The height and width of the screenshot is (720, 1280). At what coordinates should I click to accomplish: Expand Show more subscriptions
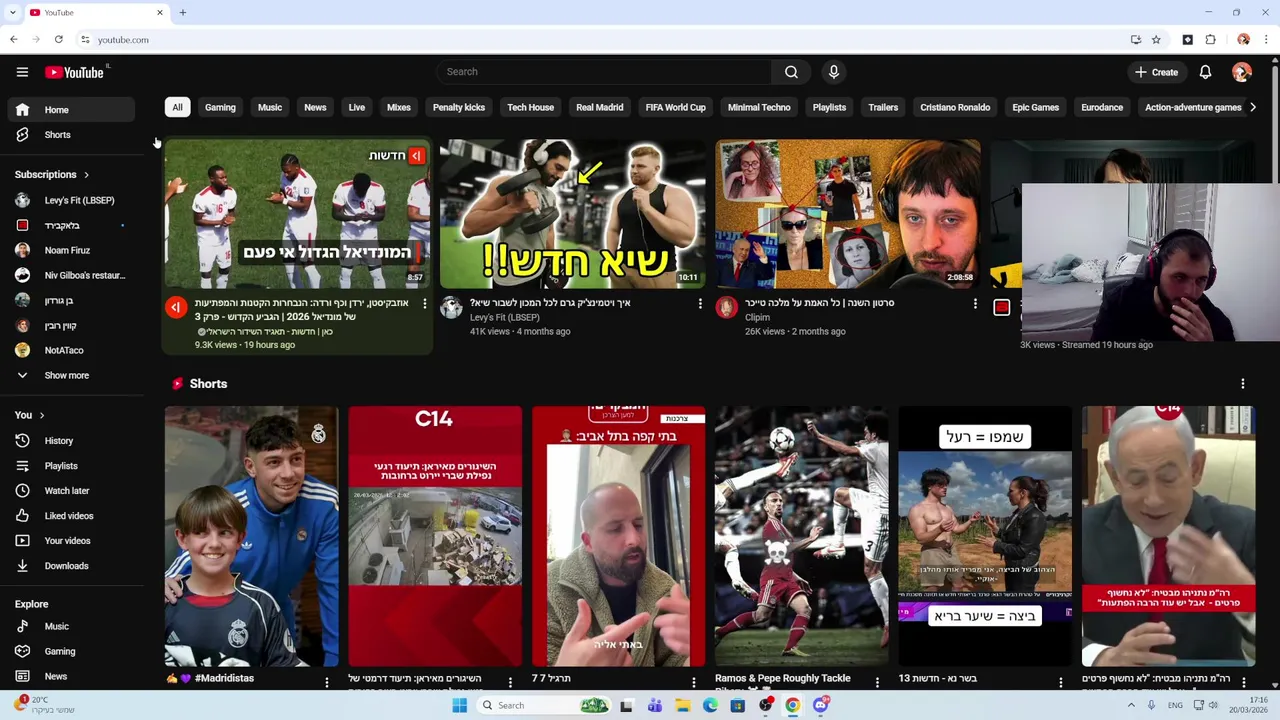coord(70,376)
